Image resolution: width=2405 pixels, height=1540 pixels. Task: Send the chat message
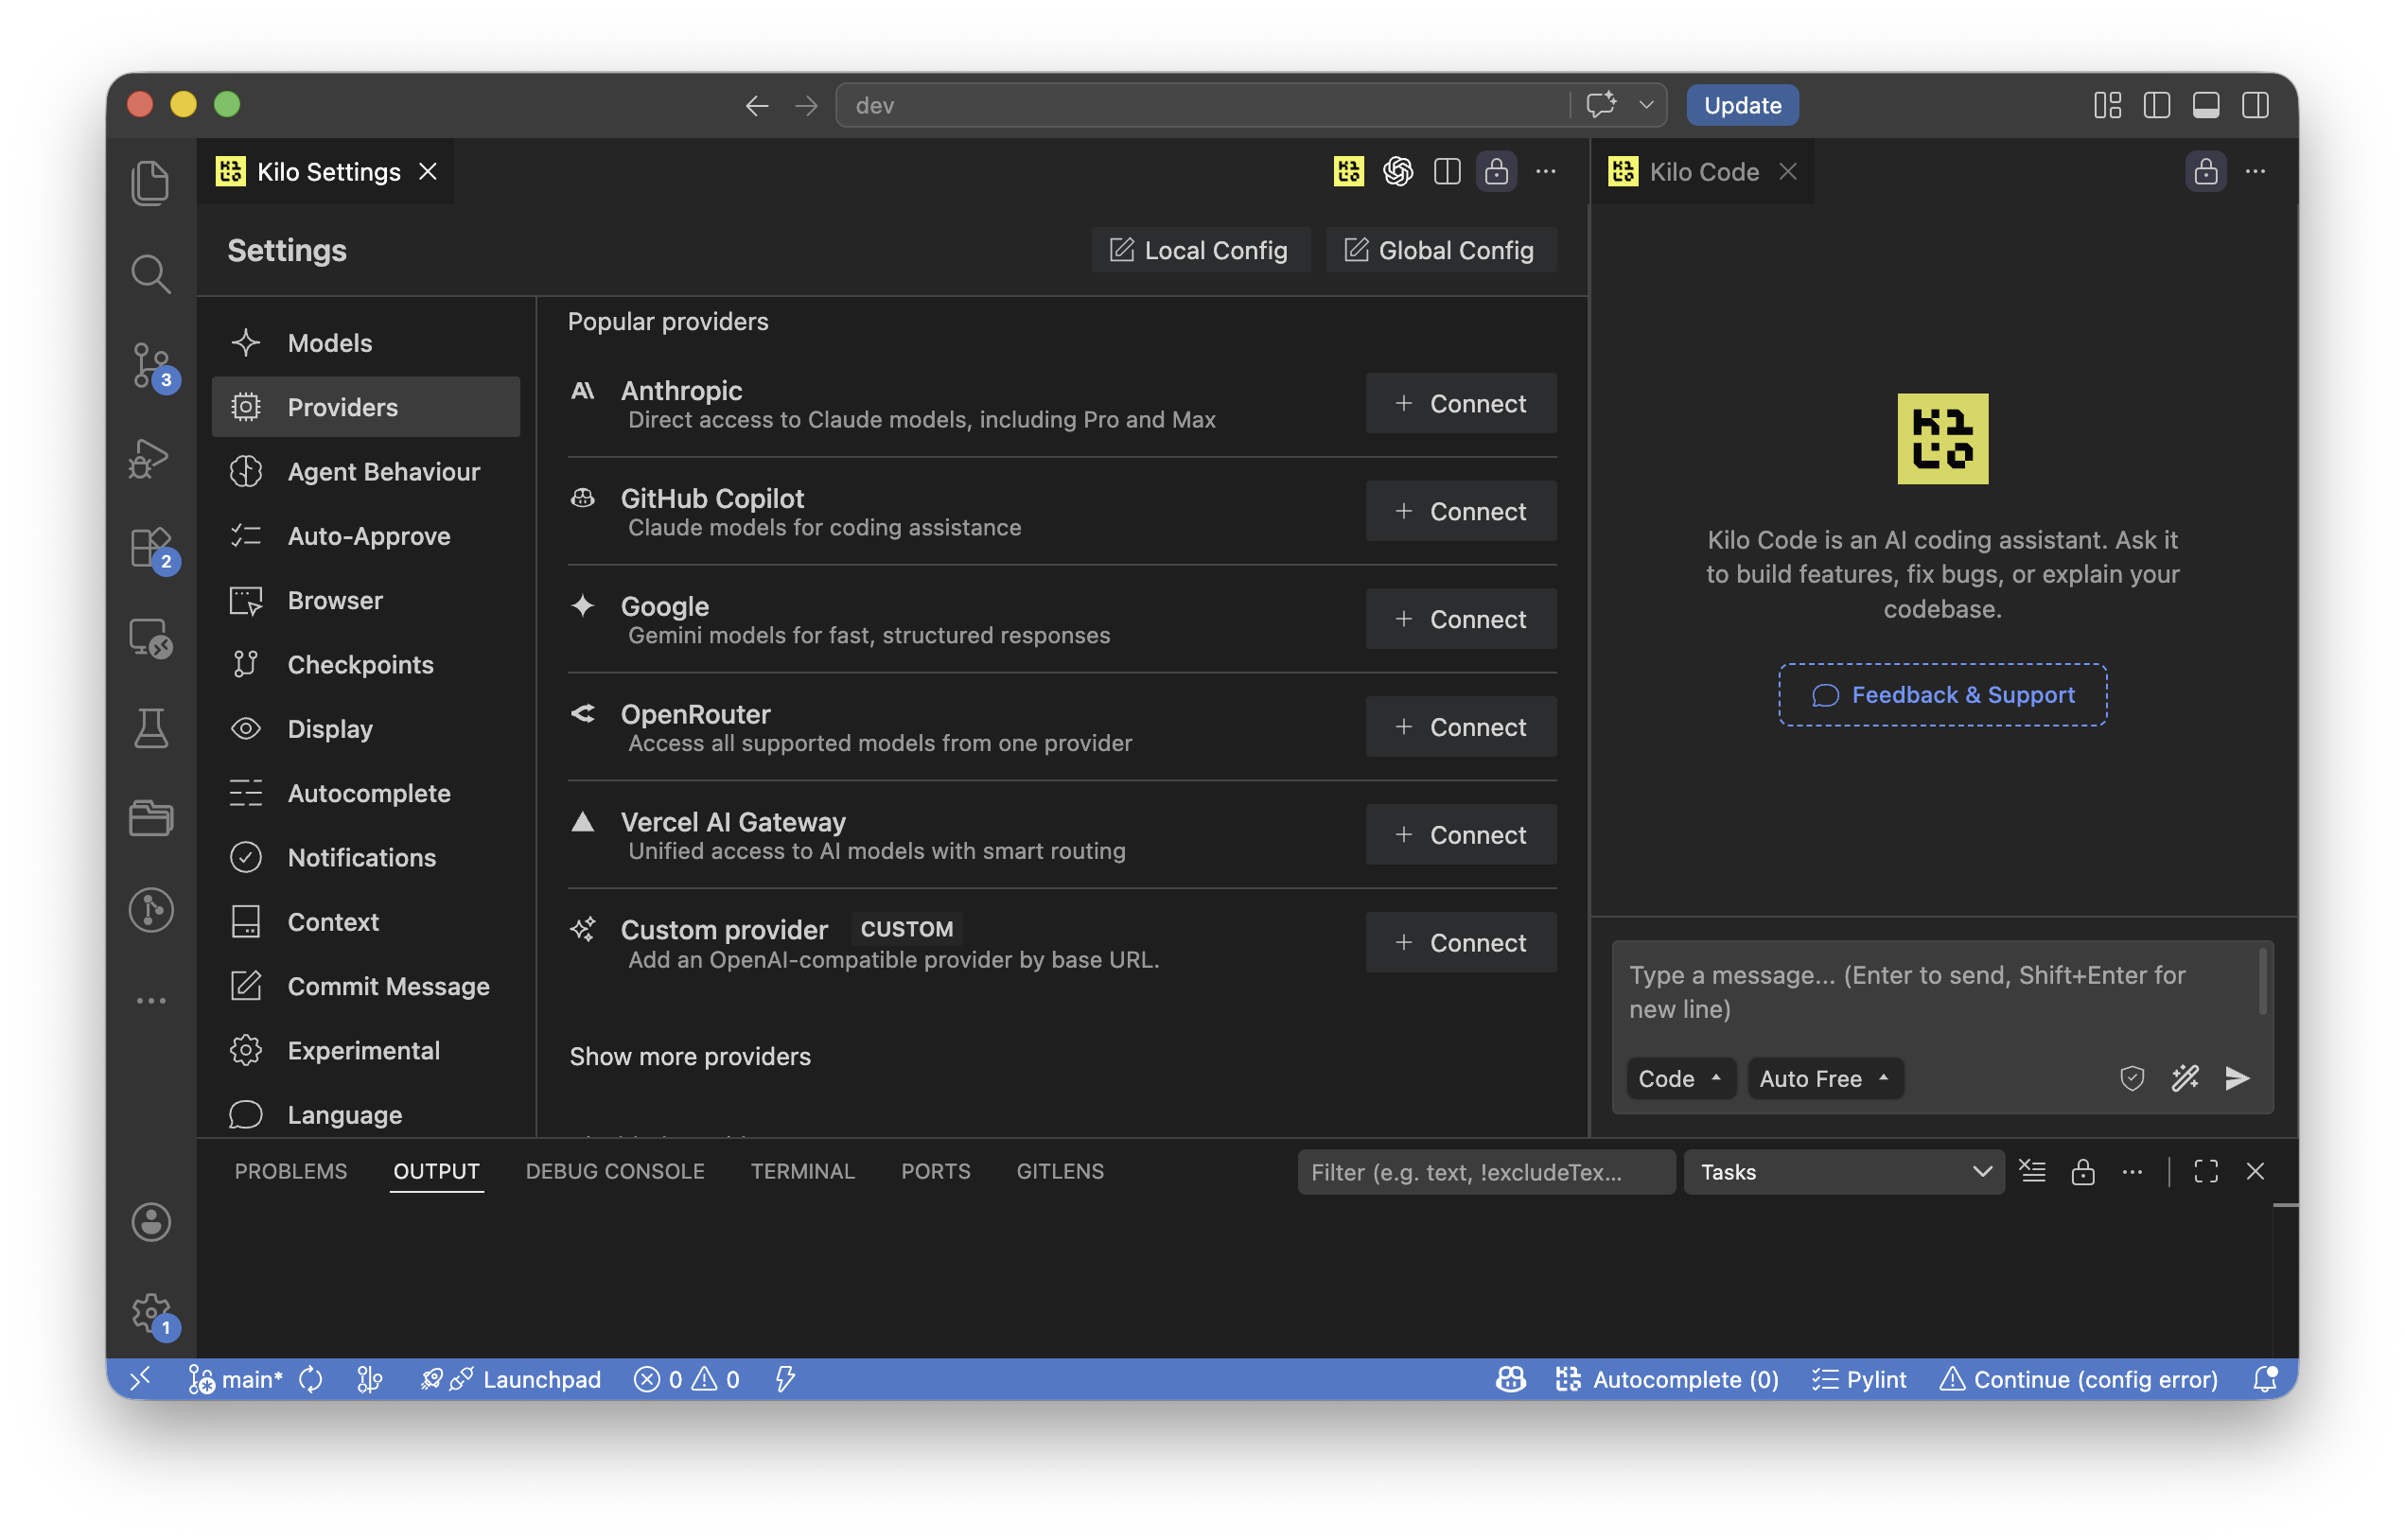(2237, 1078)
